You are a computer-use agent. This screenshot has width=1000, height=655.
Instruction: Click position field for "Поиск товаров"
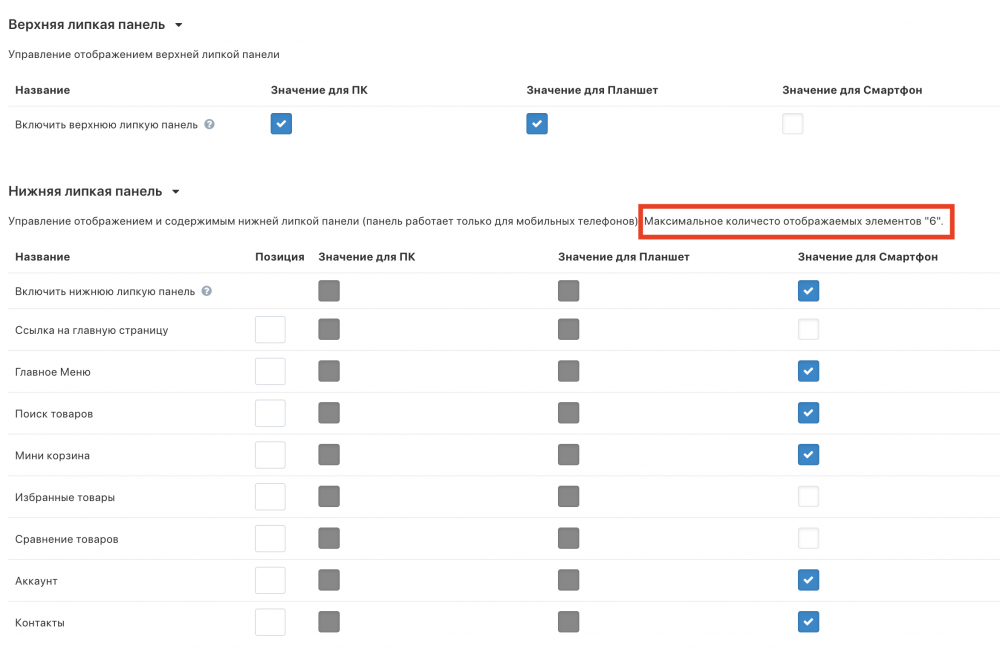[x=270, y=413]
